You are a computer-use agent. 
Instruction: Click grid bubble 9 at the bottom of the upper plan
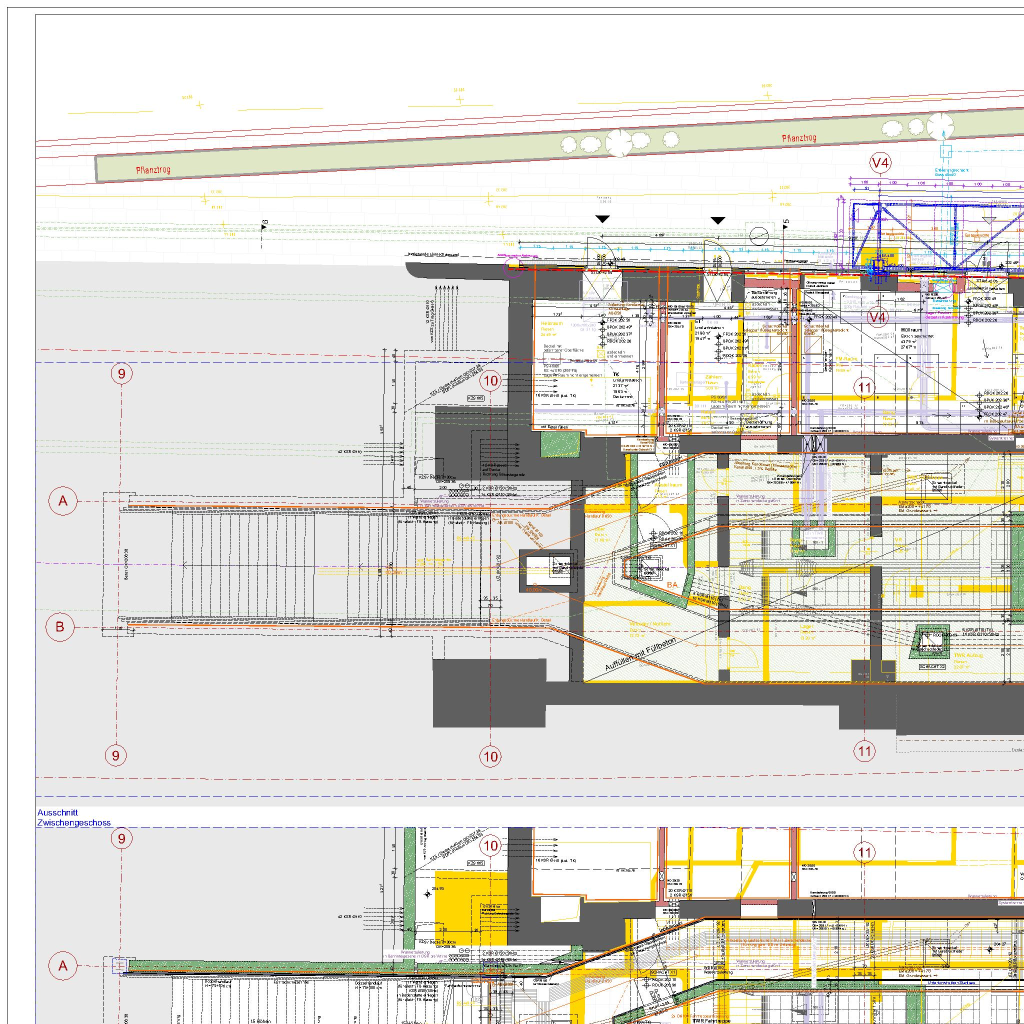tap(116, 756)
